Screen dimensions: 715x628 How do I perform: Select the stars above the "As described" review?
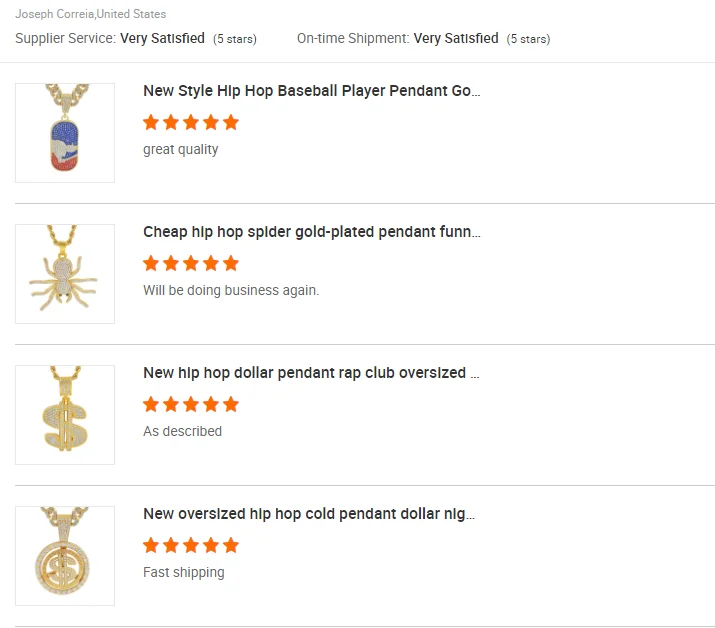[x=191, y=404]
